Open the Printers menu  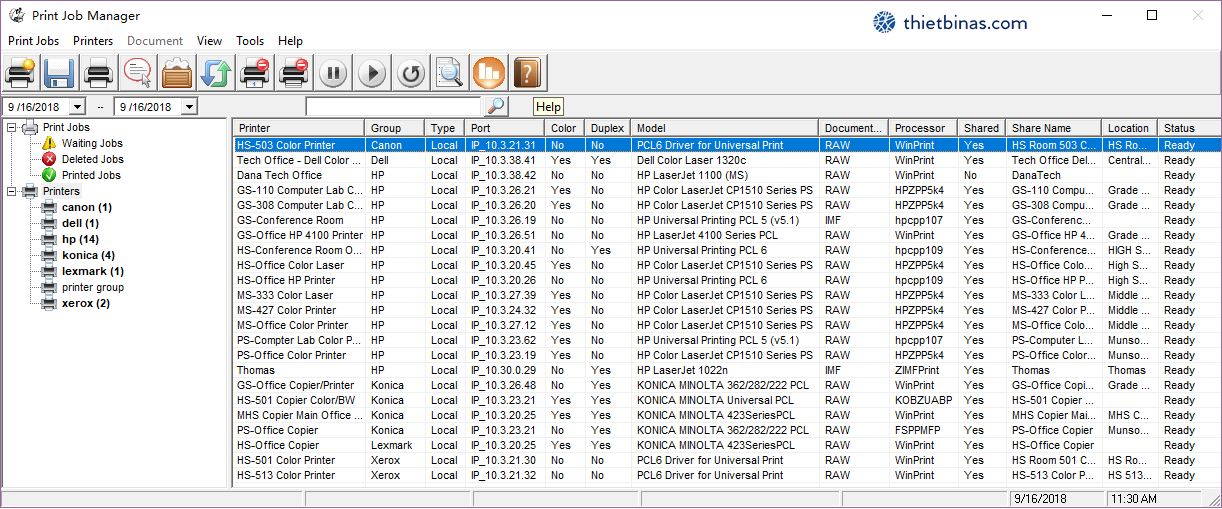[x=93, y=41]
